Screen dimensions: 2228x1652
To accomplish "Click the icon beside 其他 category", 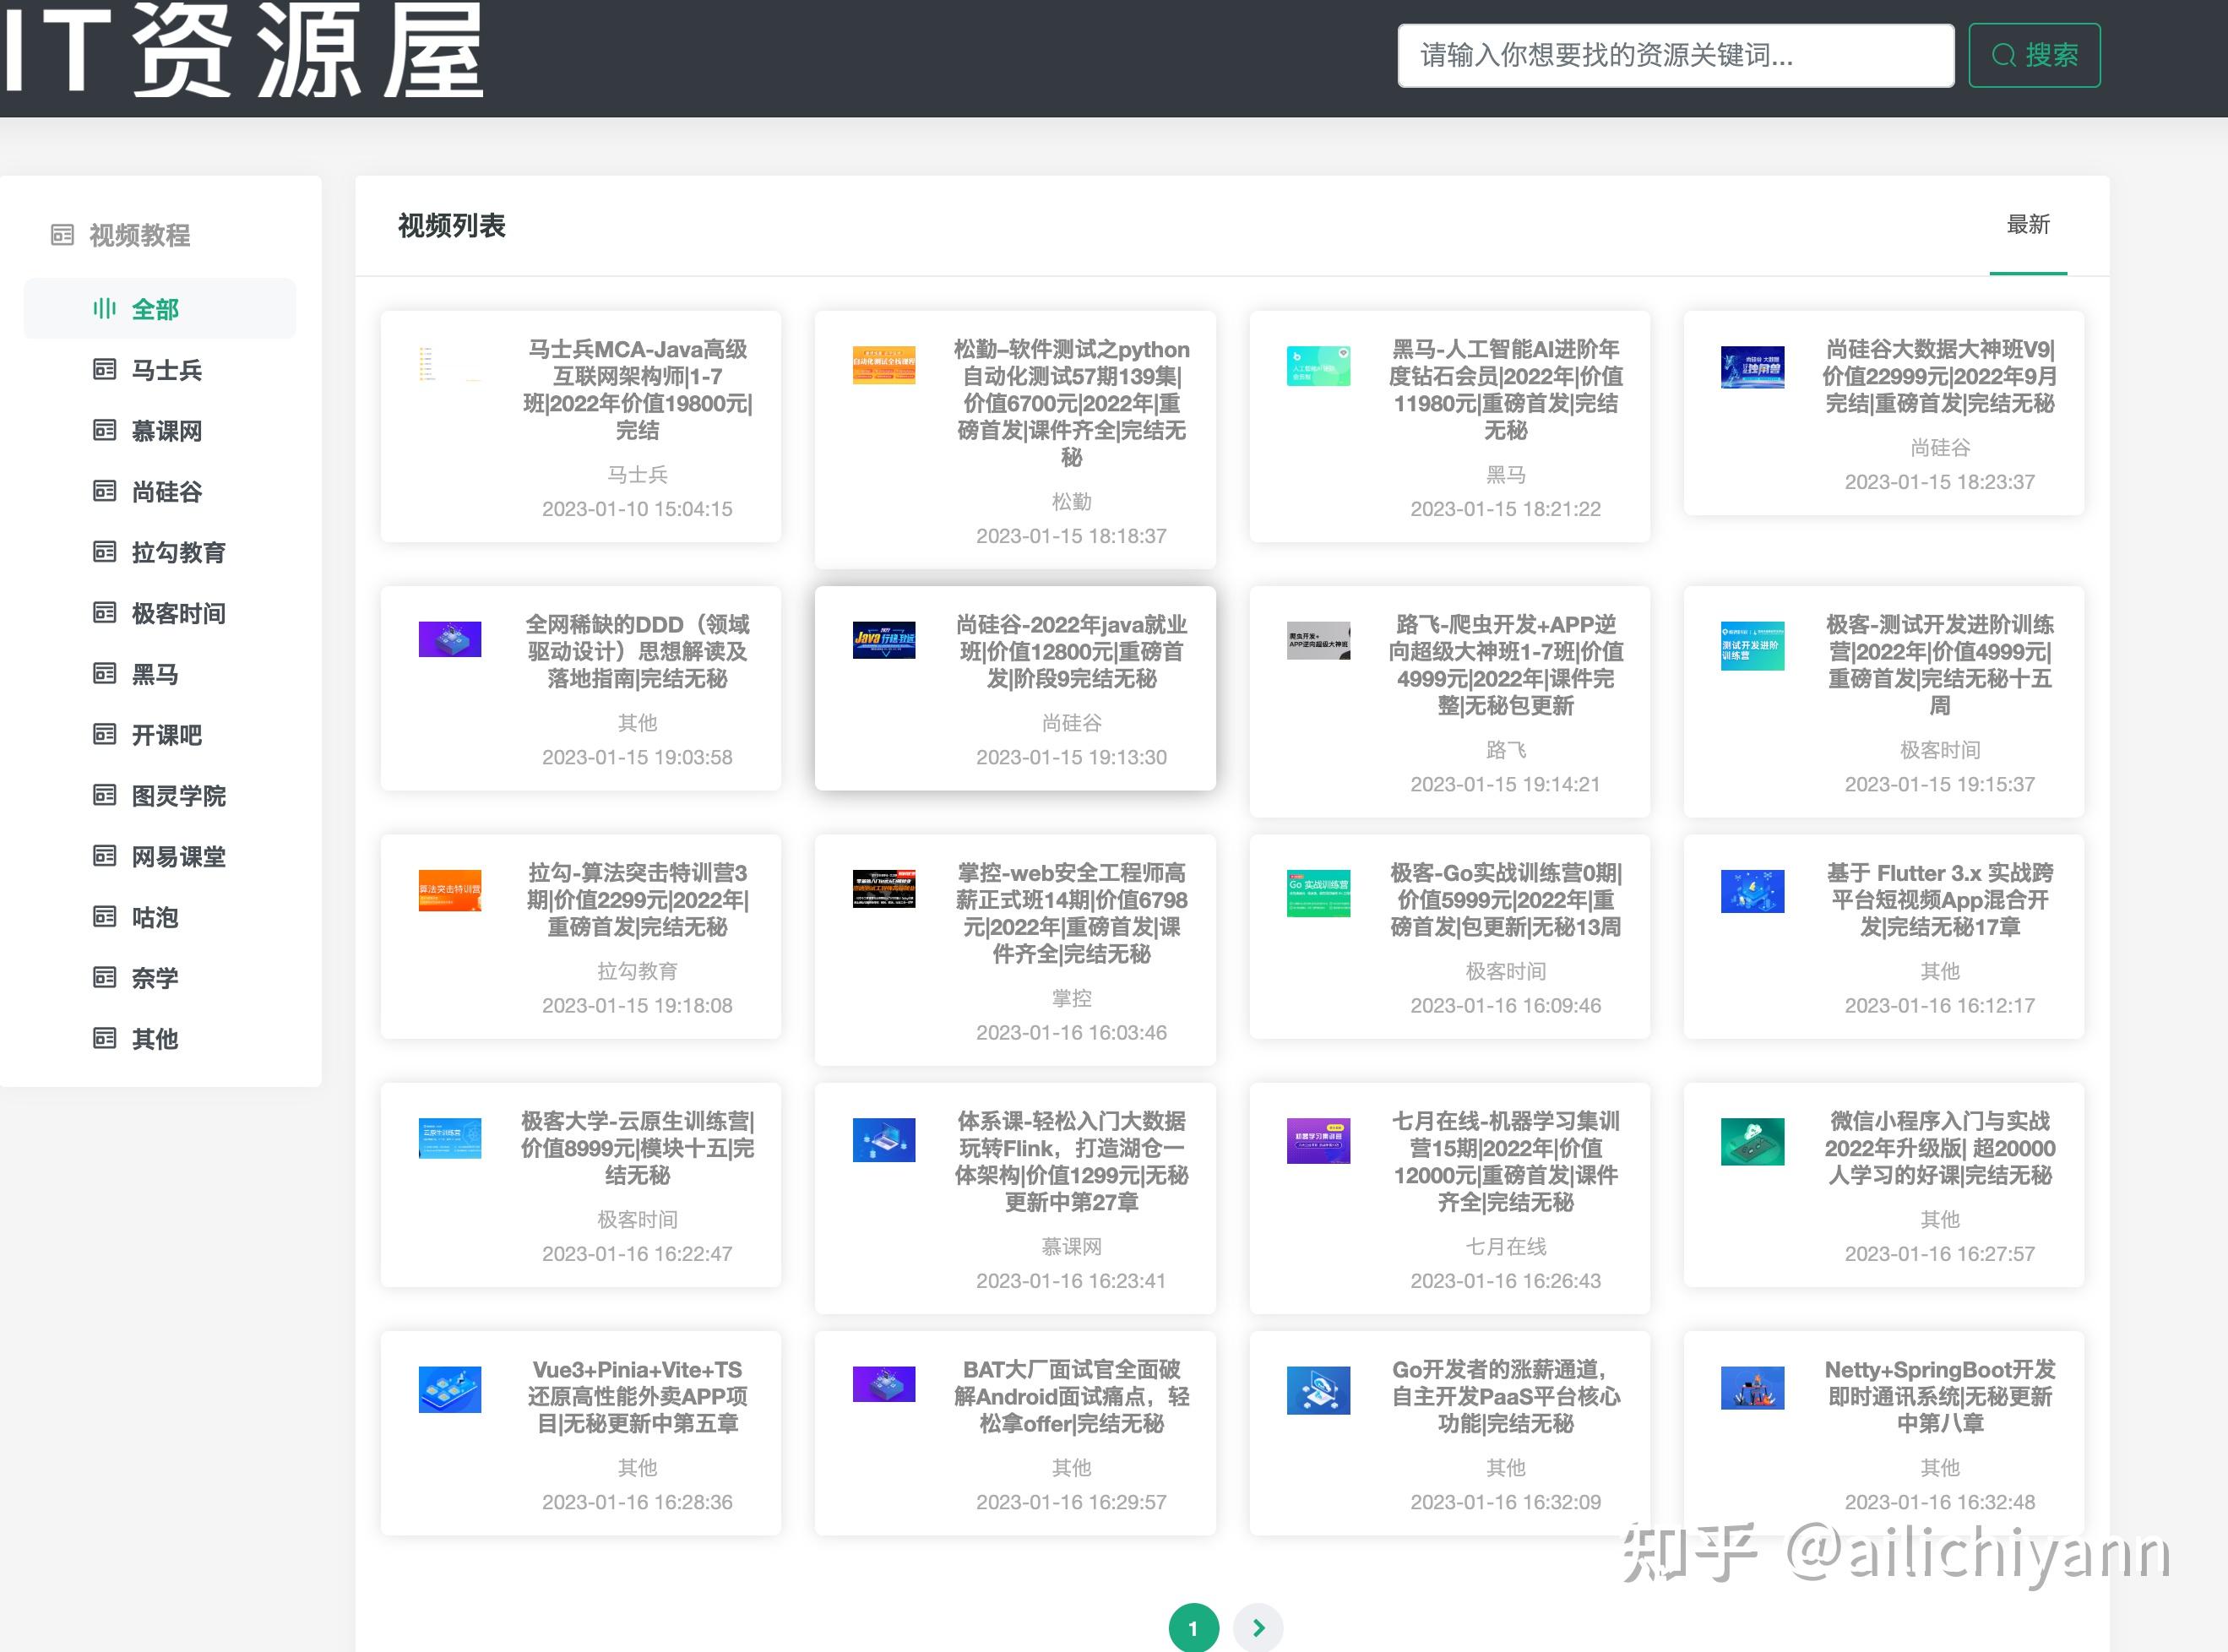I will [x=104, y=1039].
